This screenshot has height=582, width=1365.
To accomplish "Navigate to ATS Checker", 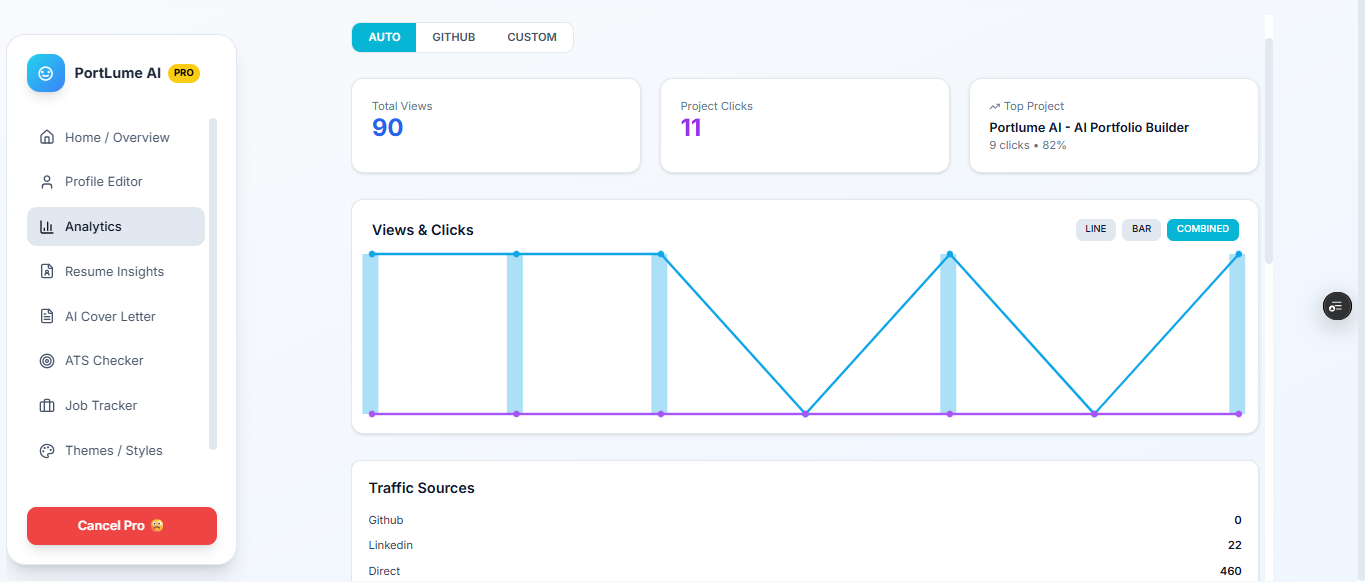I will (116, 361).
